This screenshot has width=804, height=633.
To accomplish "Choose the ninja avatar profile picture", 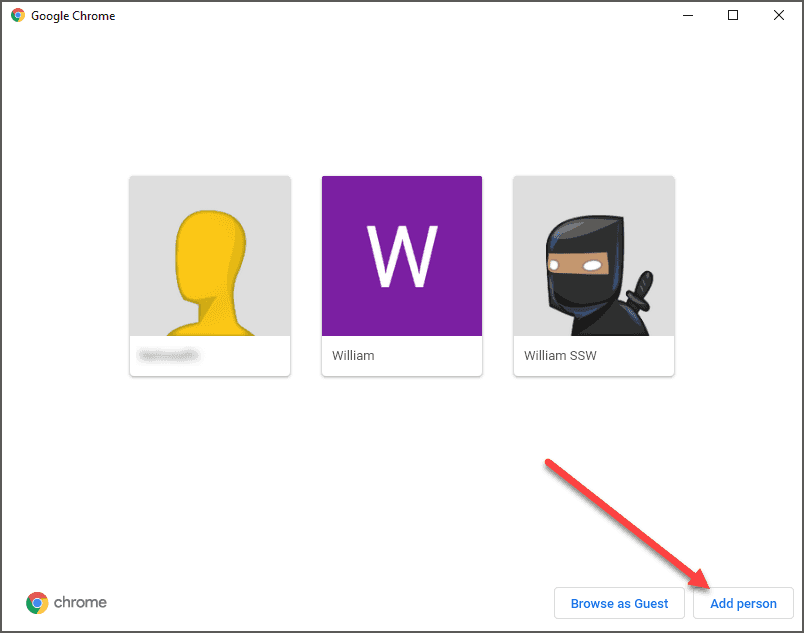I will [594, 257].
